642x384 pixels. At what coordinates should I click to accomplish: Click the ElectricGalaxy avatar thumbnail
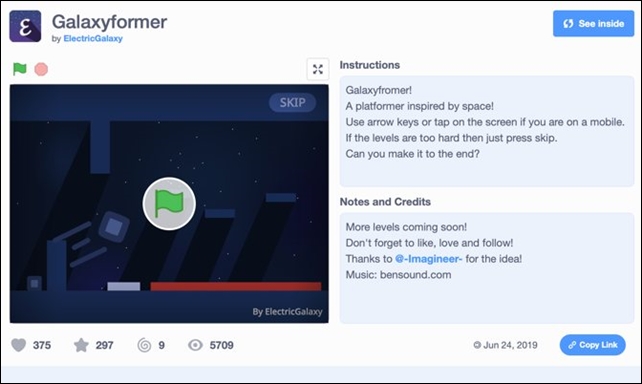click(25, 27)
